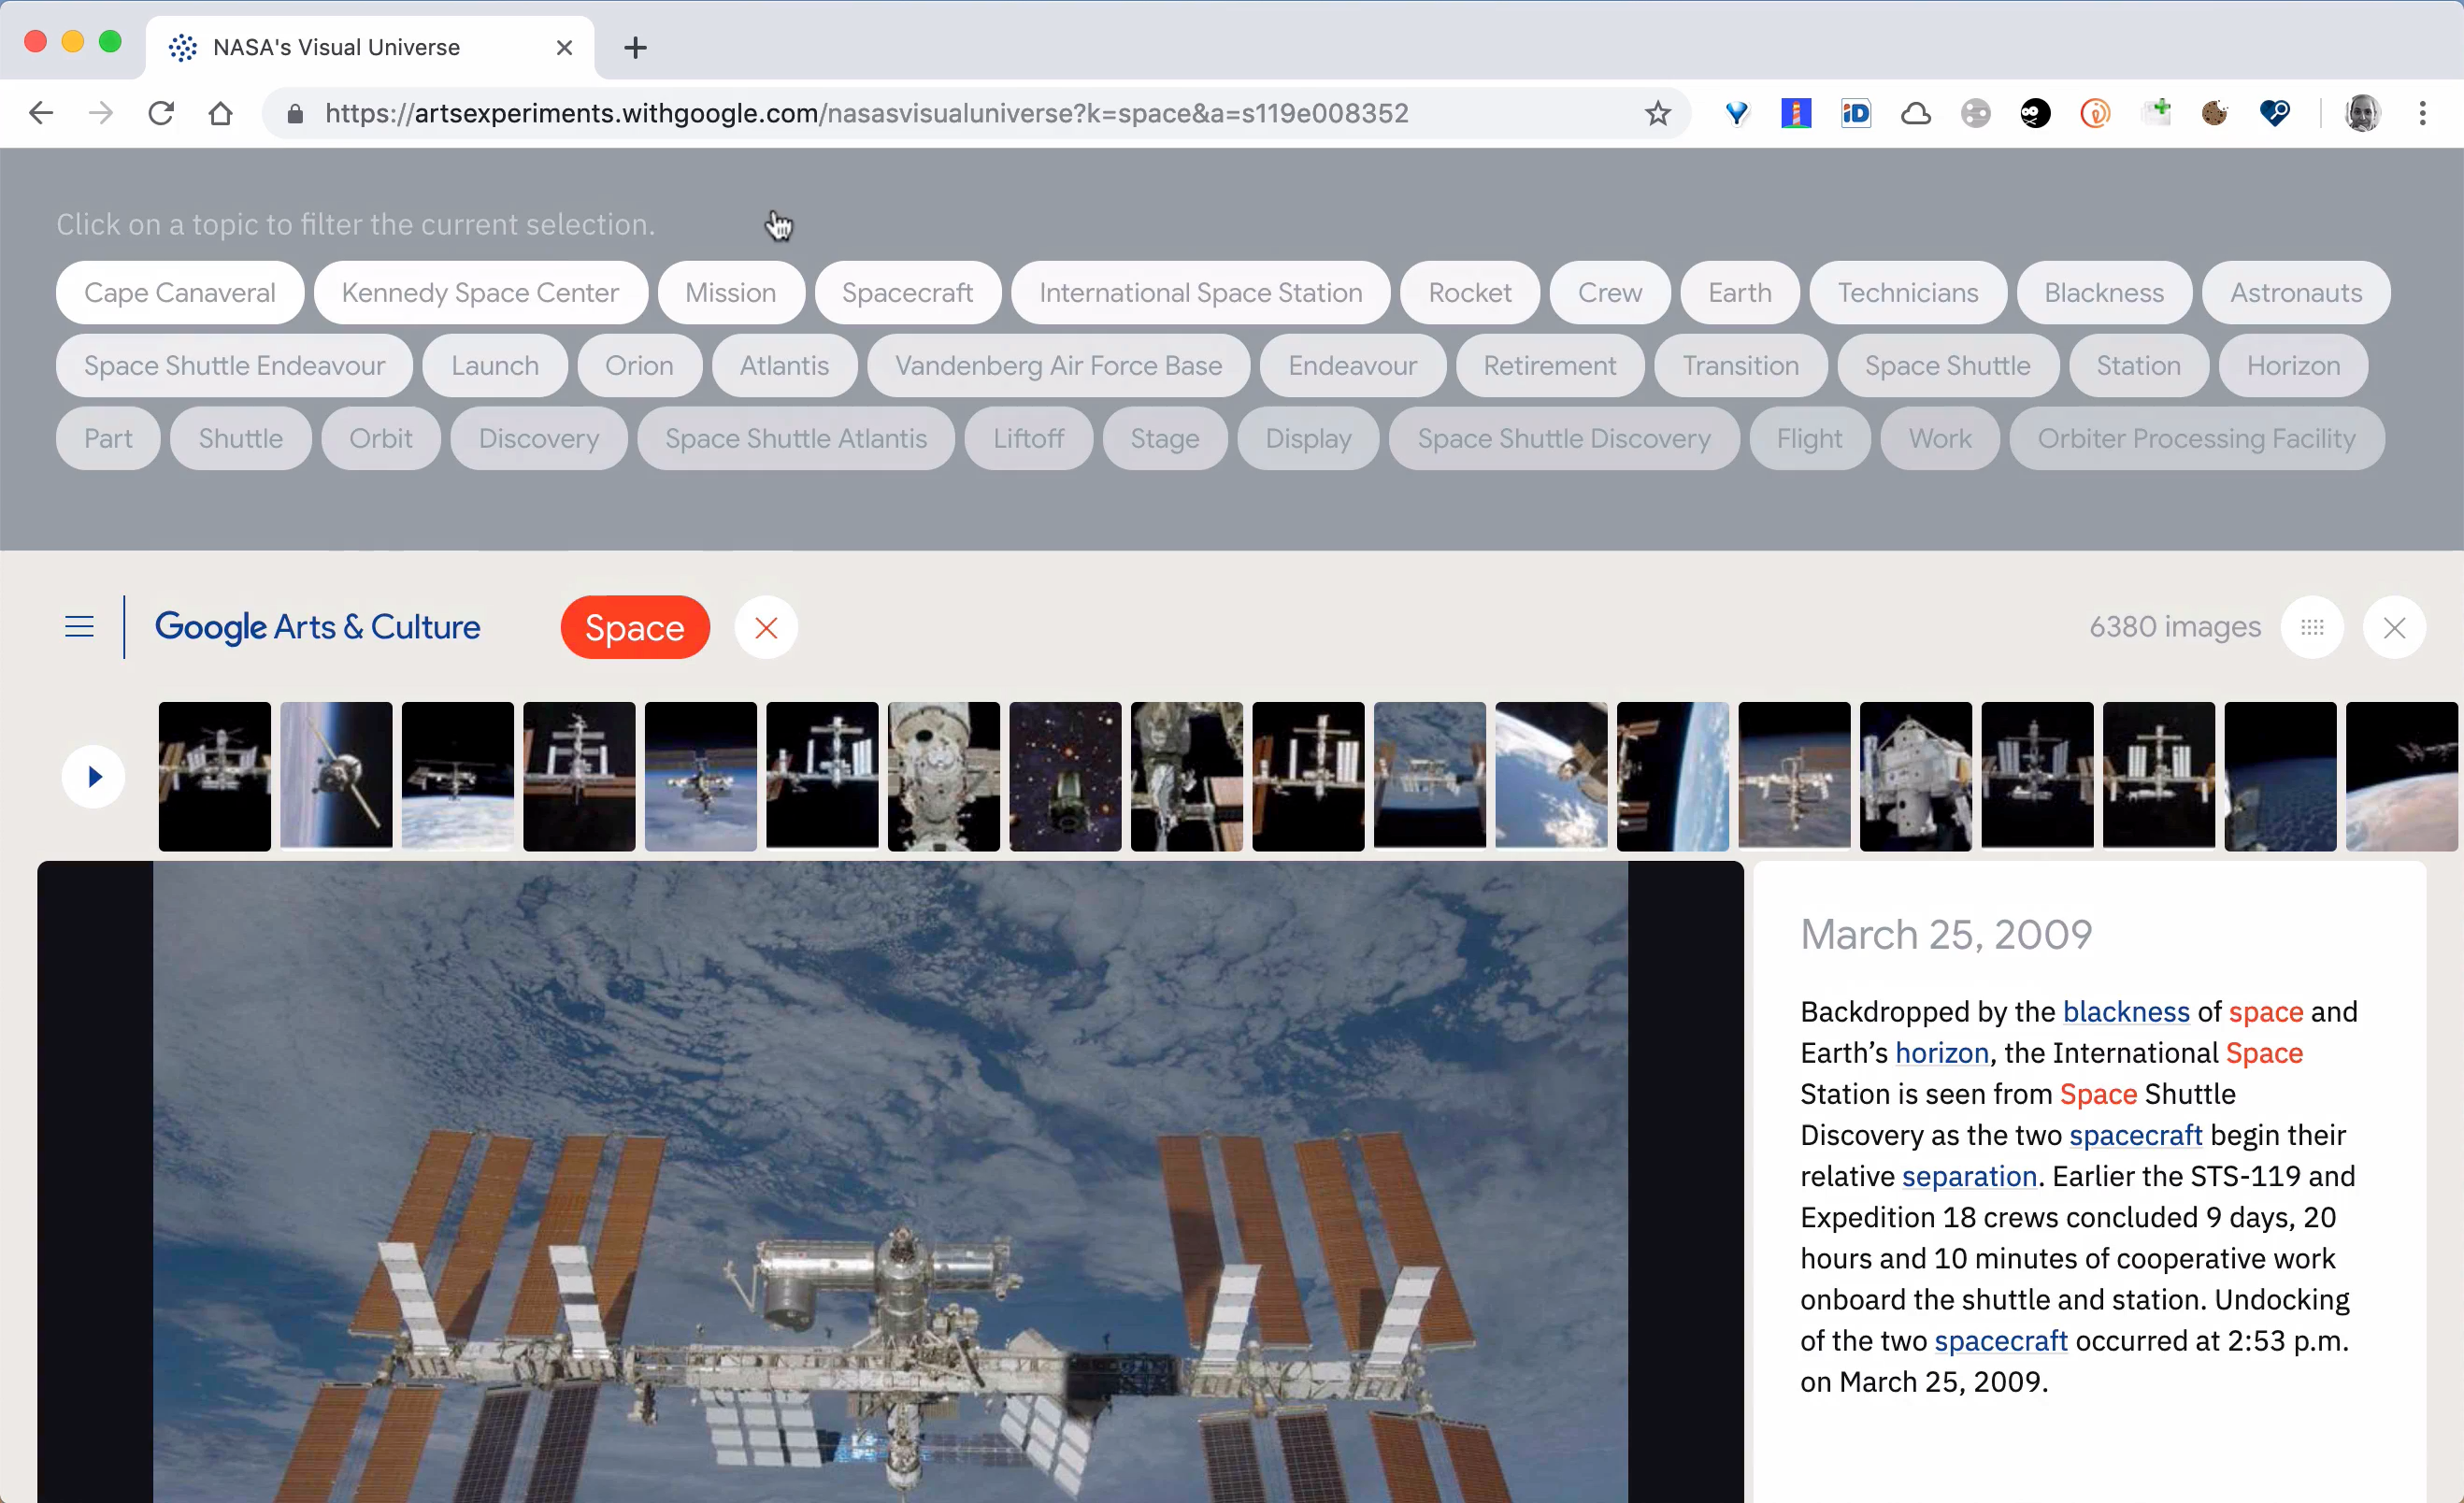The width and height of the screenshot is (2464, 1503).
Task: Play the image slideshow
Action: click(x=93, y=776)
